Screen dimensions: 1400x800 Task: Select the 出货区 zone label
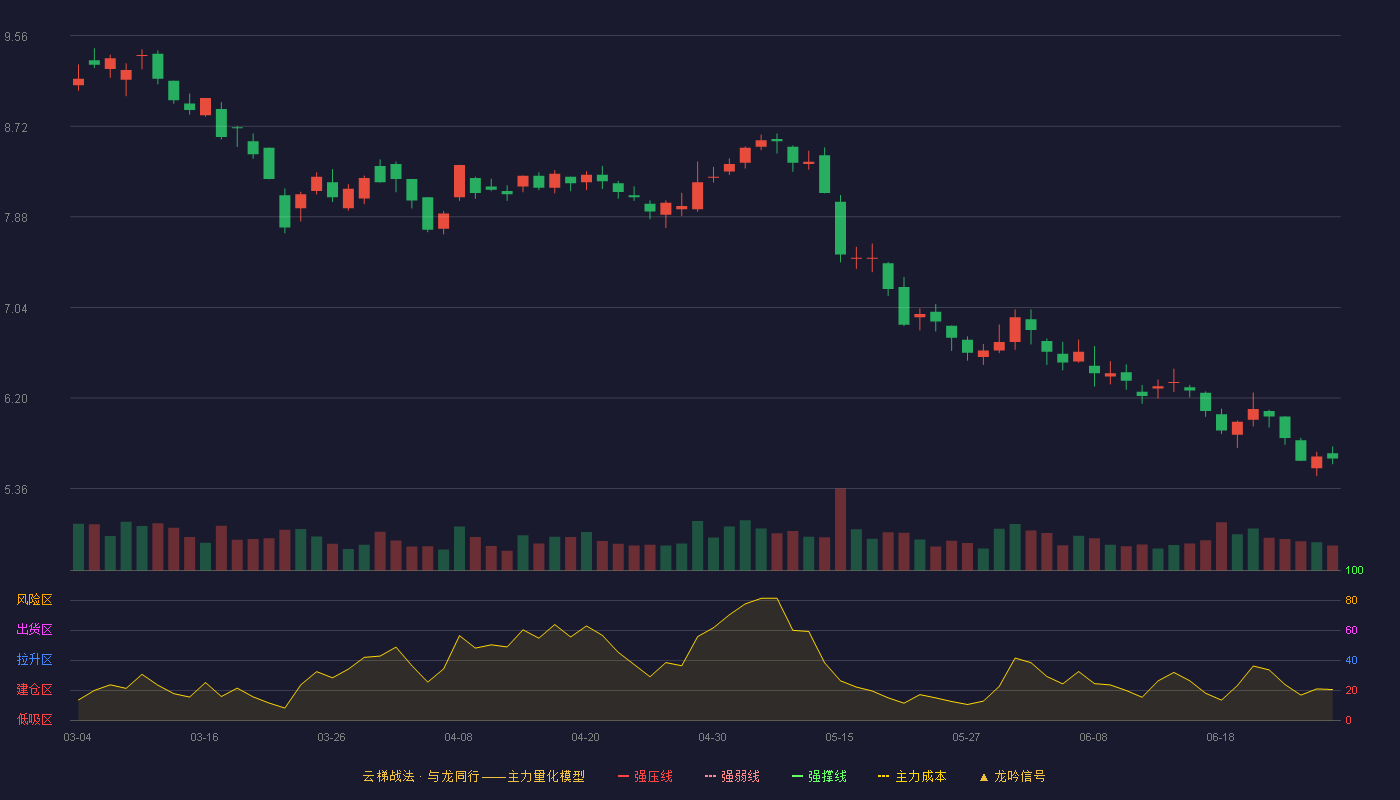coord(34,630)
